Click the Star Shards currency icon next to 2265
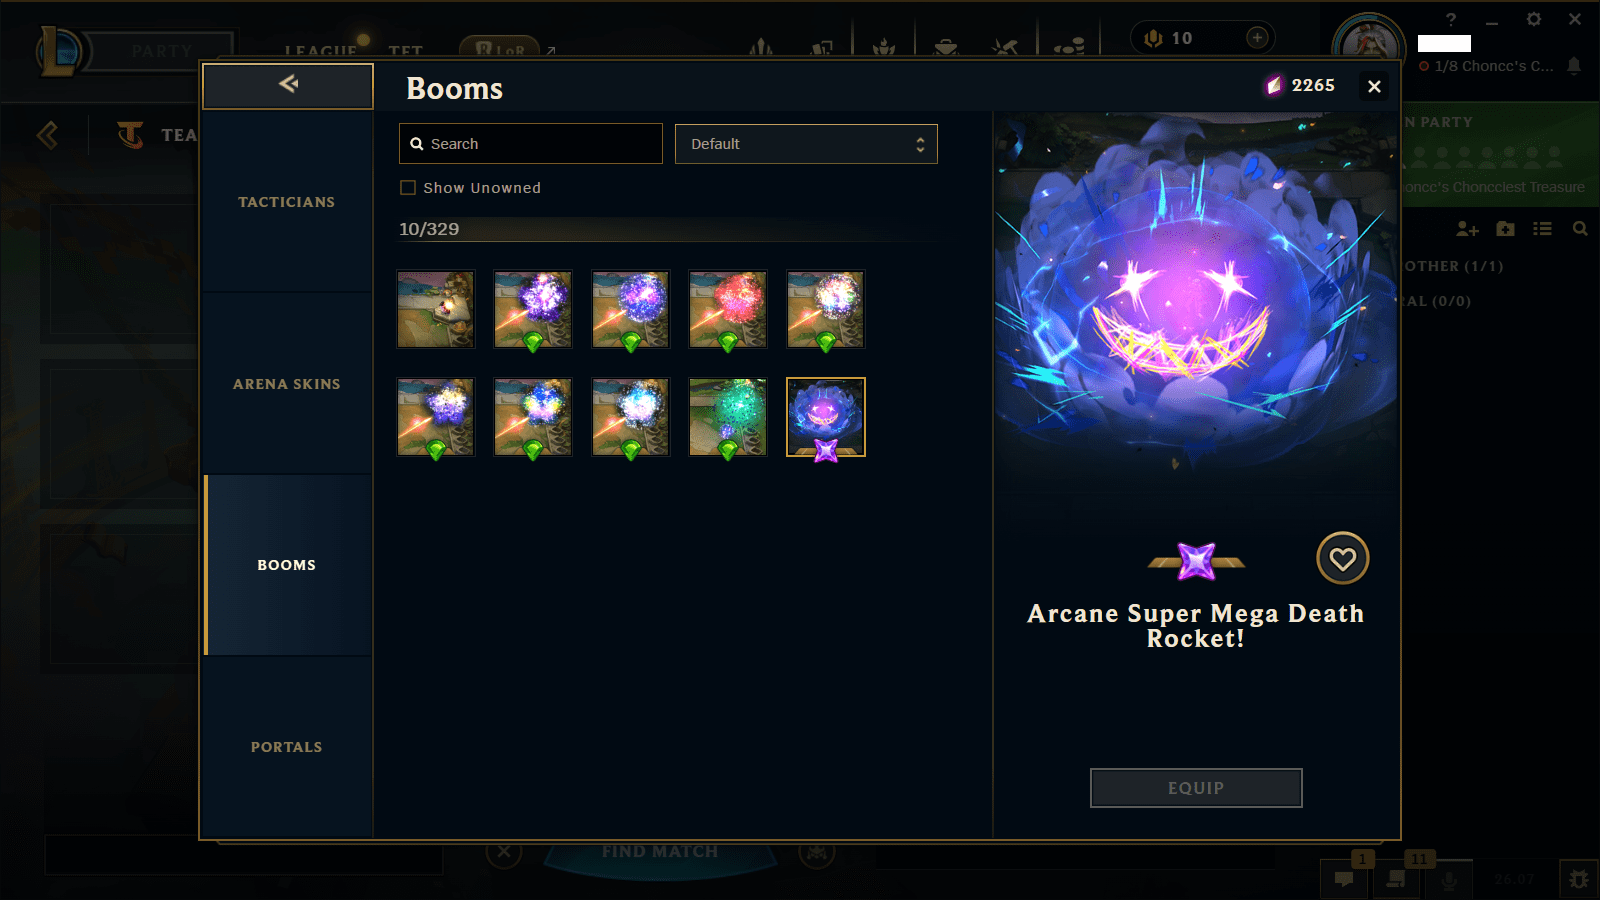Viewport: 1600px width, 900px height. pyautogui.click(x=1273, y=86)
